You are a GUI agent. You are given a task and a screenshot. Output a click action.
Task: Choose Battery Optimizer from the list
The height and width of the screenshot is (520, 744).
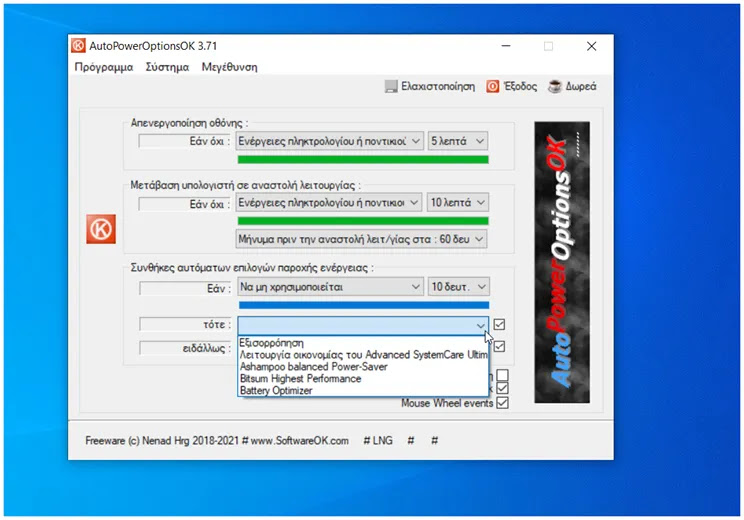[x=363, y=390]
